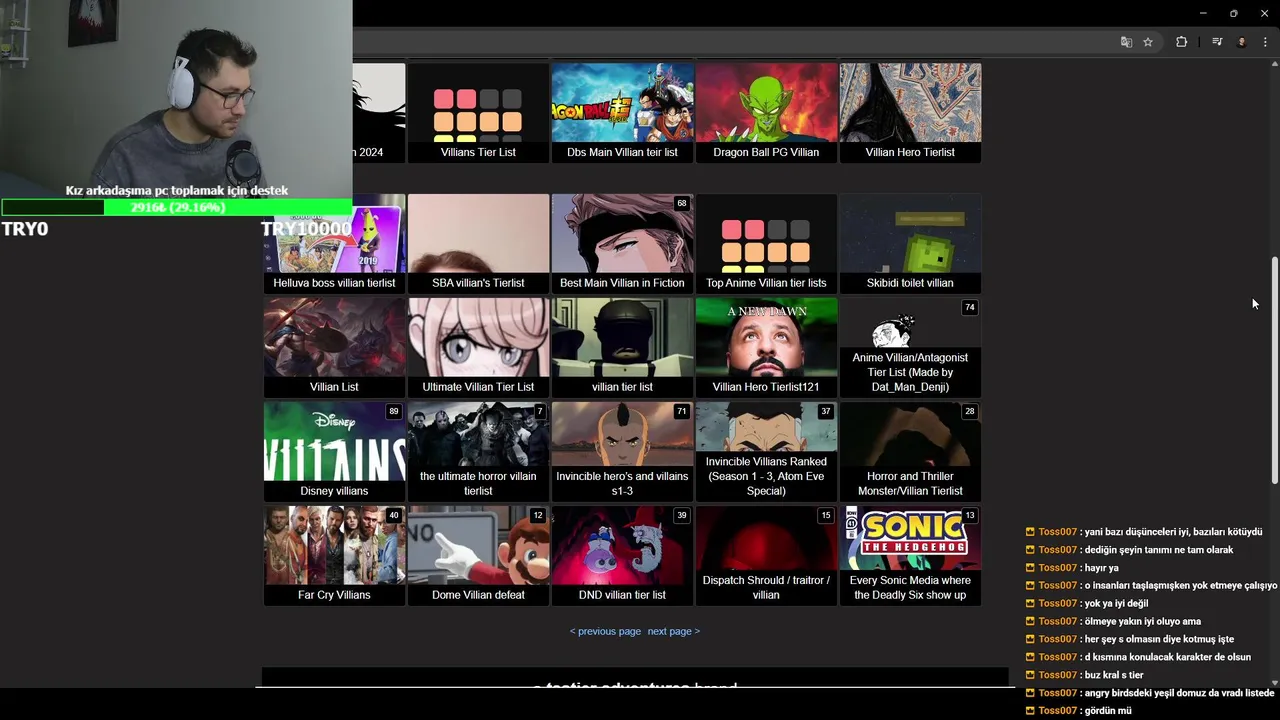
Task: Bookmark this page with the star icon
Action: (1148, 42)
